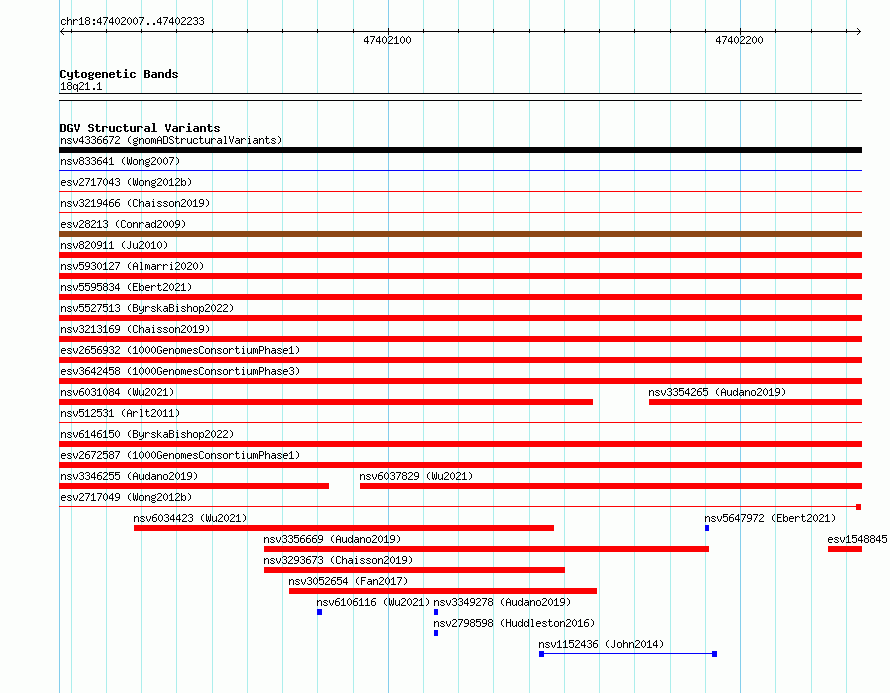This screenshot has height=693, width=890.
Task: Select the red nsv3354265 variant bar
Action: click(x=755, y=402)
